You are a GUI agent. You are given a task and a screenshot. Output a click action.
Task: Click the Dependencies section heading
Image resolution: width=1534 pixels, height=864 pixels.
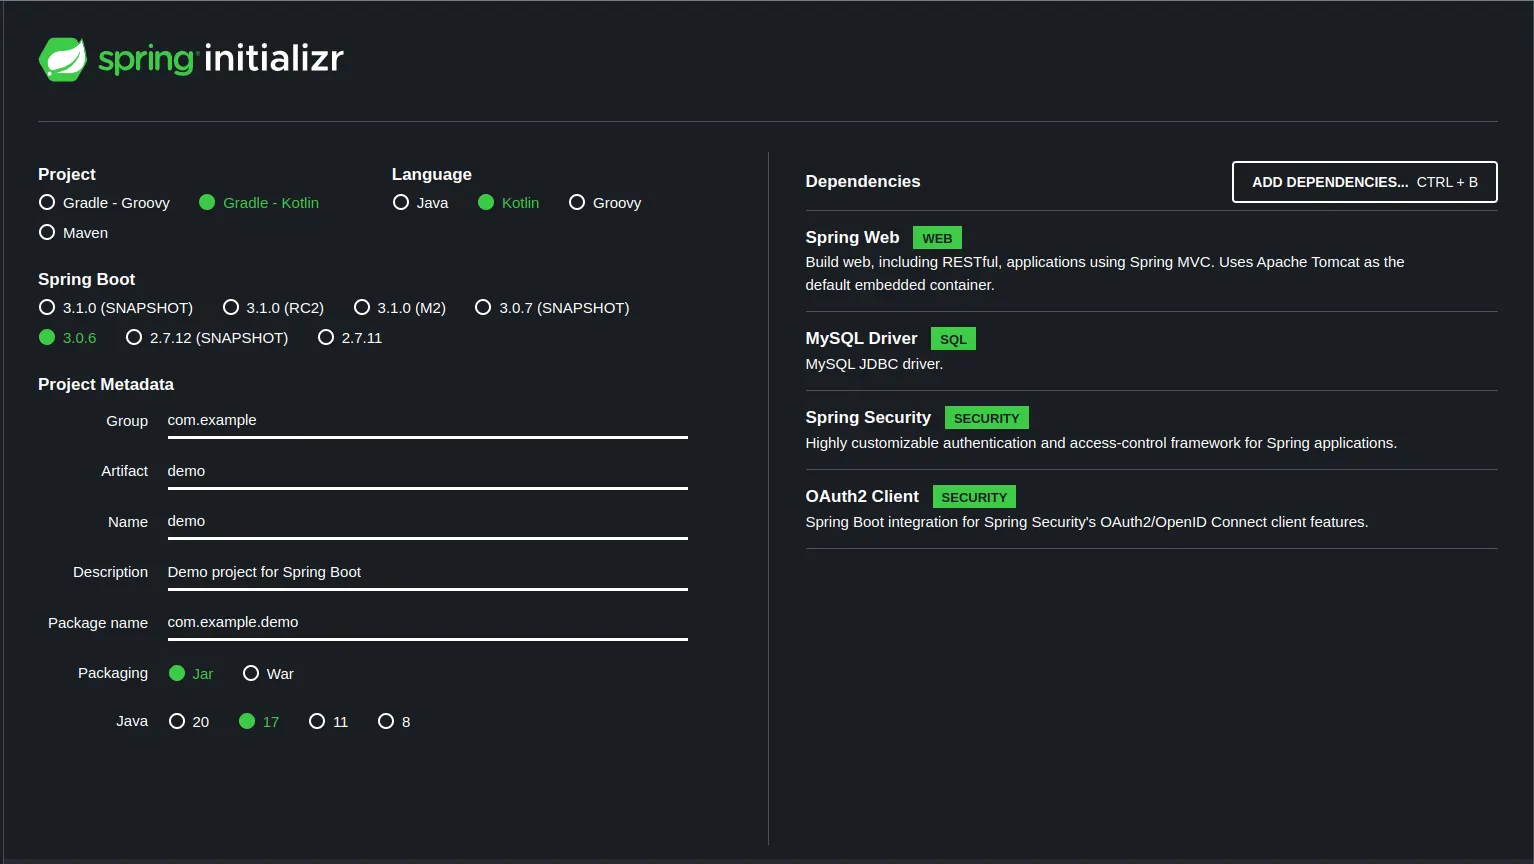[862, 181]
